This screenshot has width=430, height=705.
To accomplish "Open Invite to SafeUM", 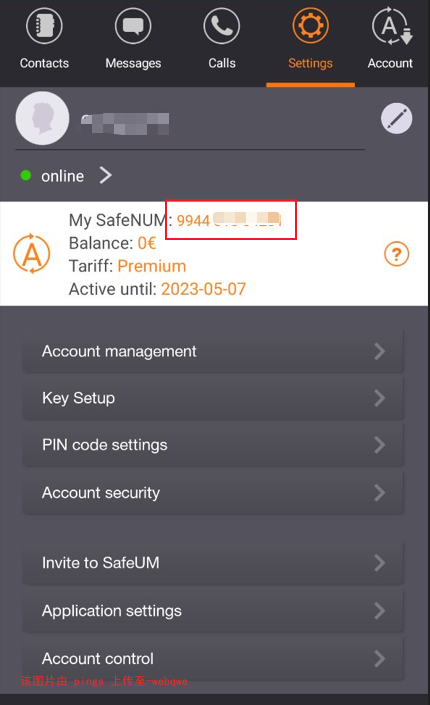I will coord(213,563).
